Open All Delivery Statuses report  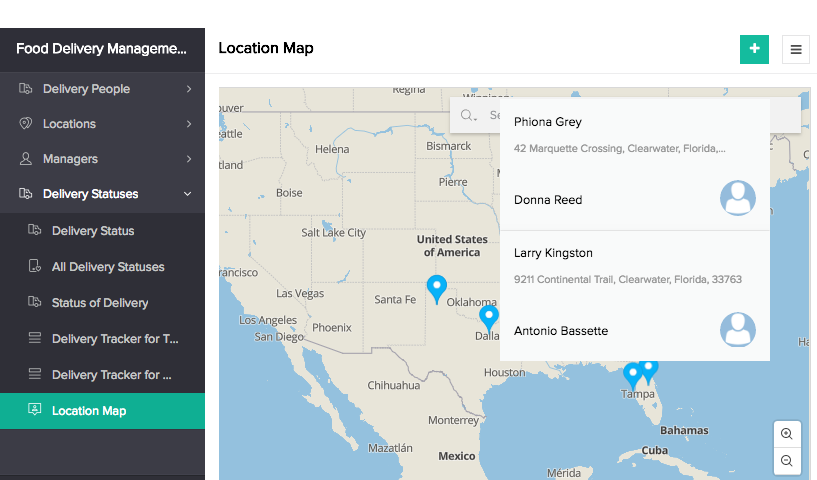[x=102, y=266]
